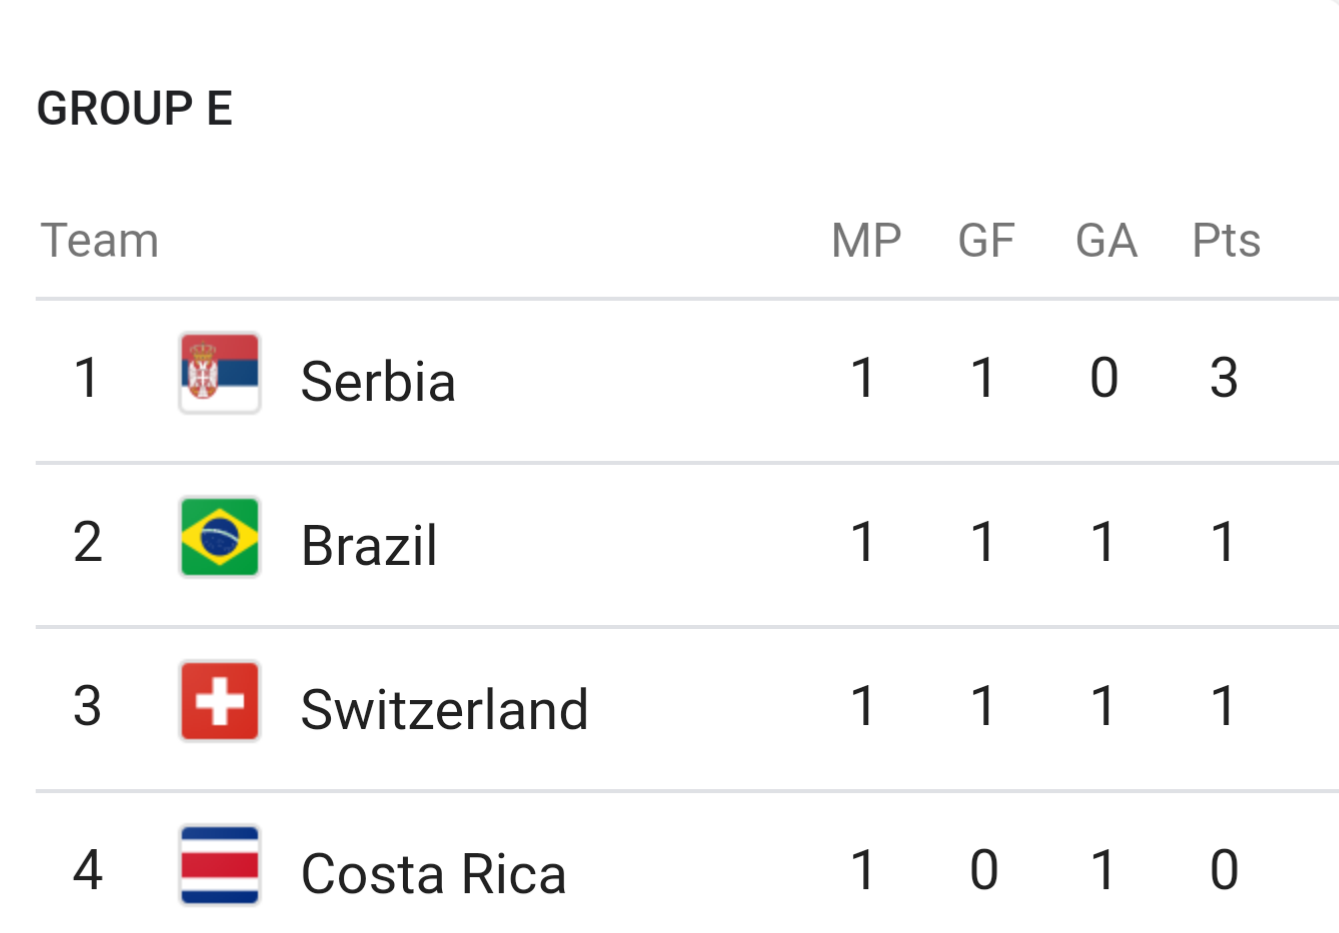Click Costa Rica's rank number 4
This screenshot has height=933, width=1339.
pyautogui.click(x=88, y=870)
